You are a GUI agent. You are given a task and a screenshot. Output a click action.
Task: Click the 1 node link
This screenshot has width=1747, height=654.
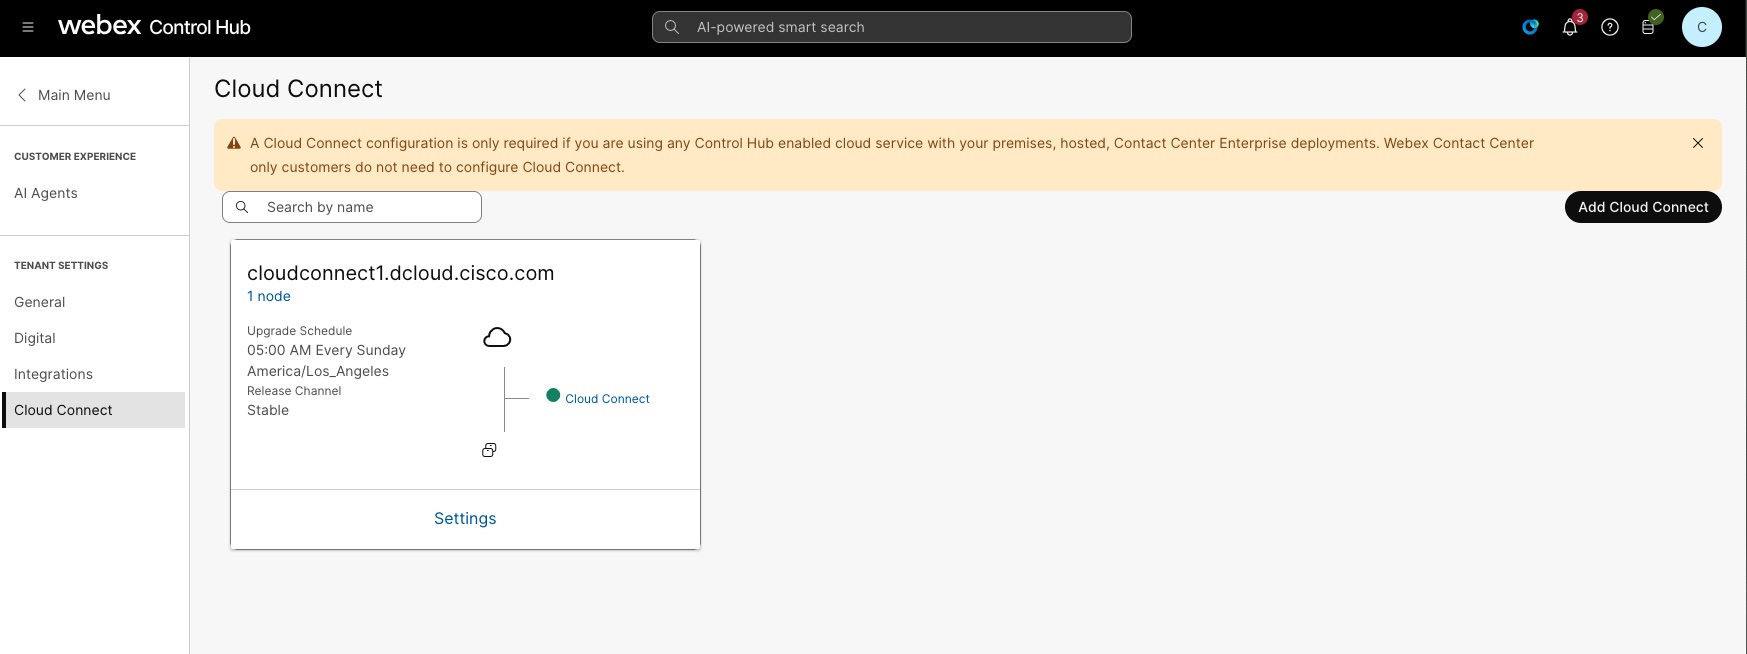(269, 296)
